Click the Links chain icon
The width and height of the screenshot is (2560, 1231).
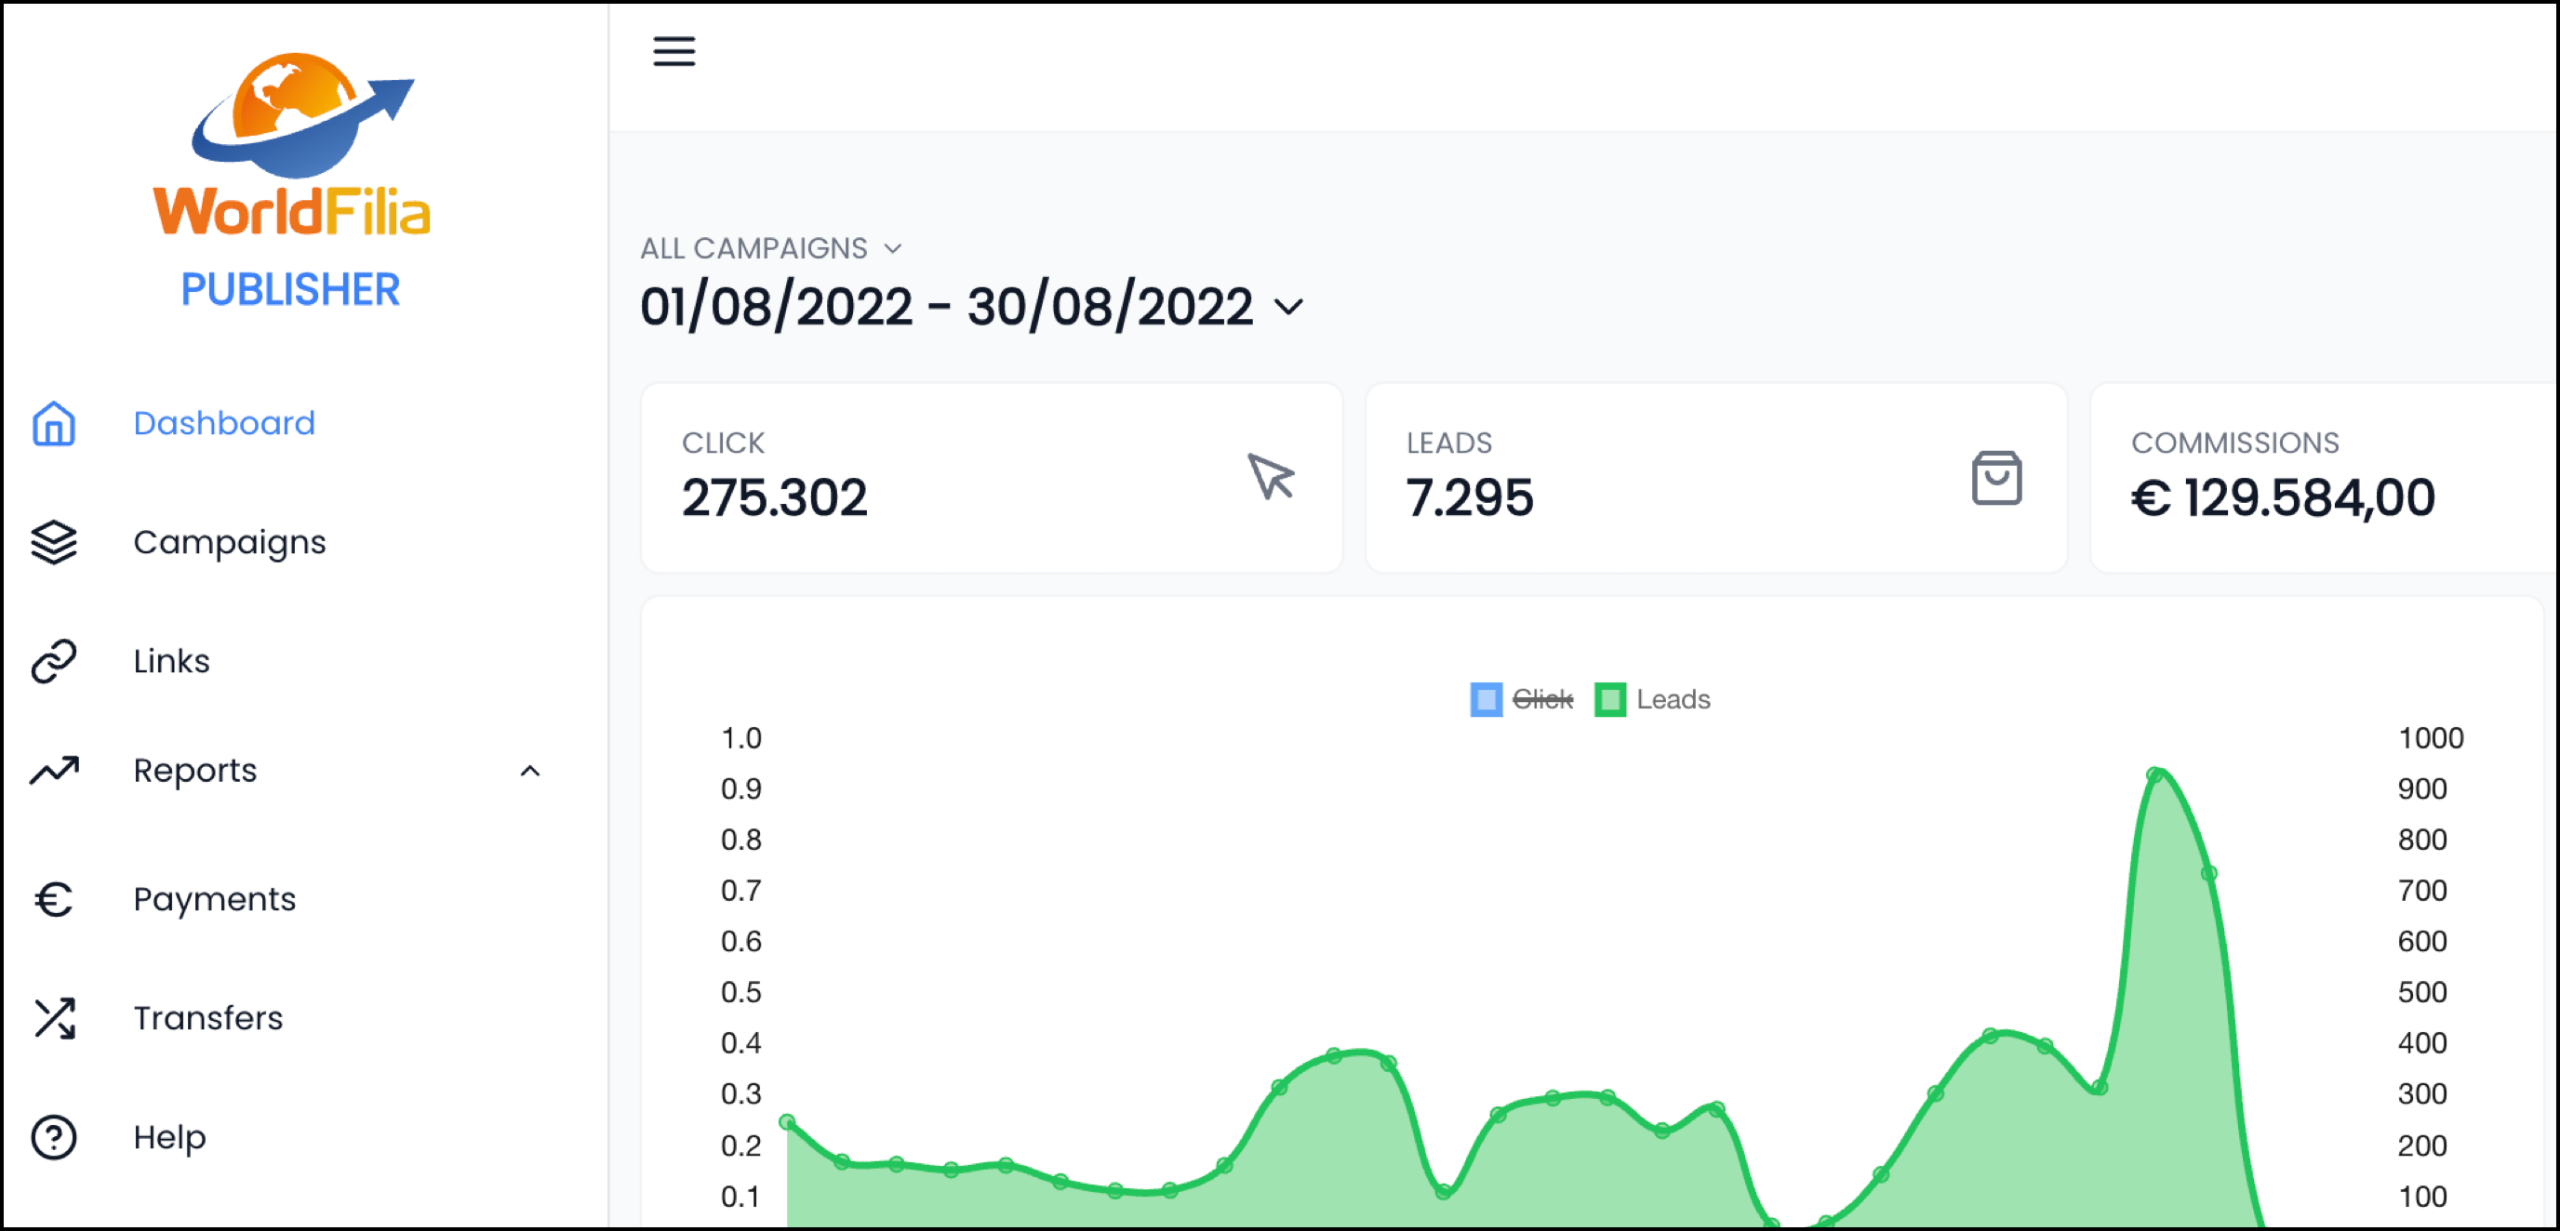[54, 662]
